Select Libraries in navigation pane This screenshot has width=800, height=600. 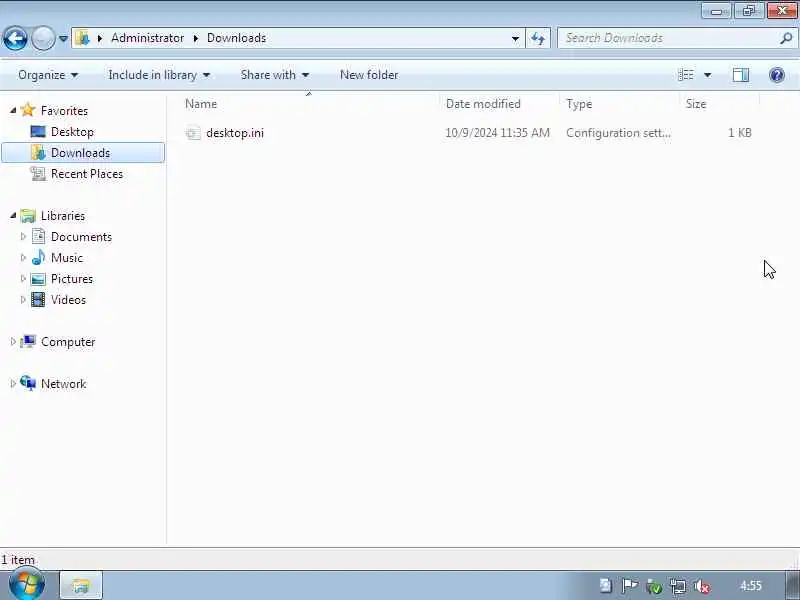pyautogui.click(x=63, y=216)
